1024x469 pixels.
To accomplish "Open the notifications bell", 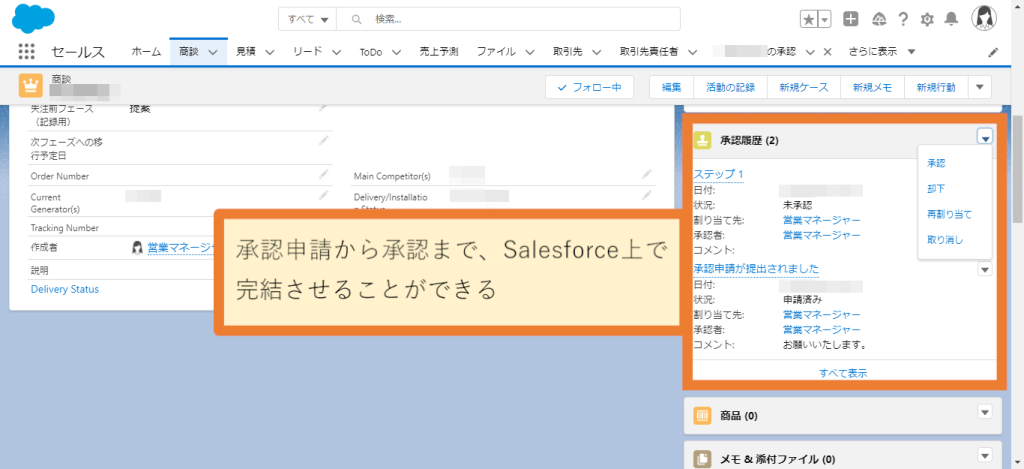I will [951, 19].
